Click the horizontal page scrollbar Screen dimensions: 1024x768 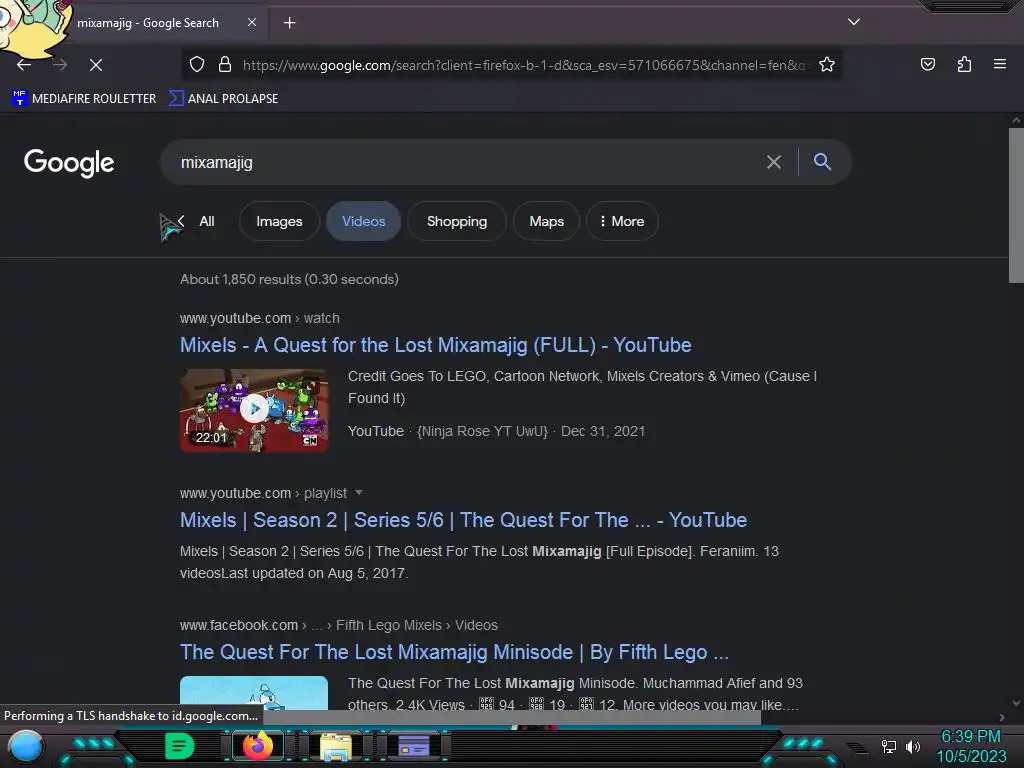tap(511, 717)
